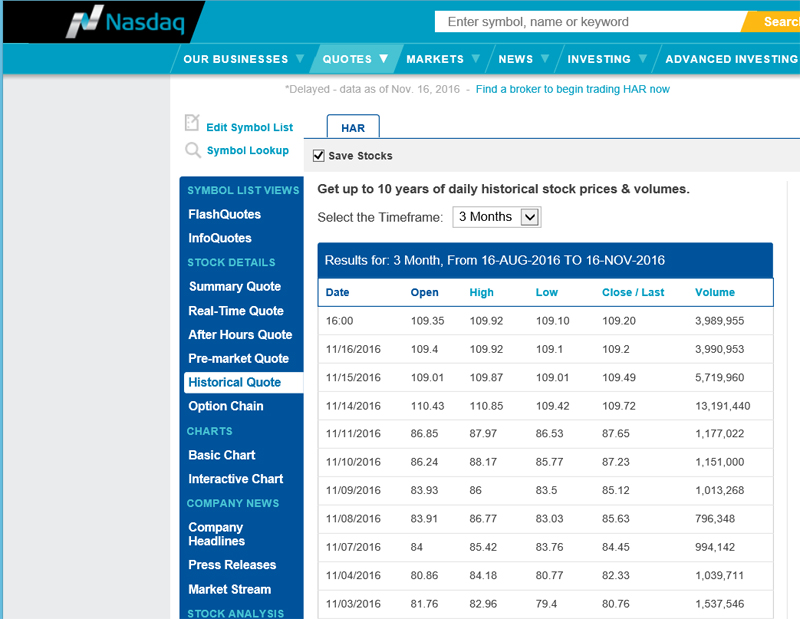Sort table by Volume column header
This screenshot has height=619, width=800.
[715, 292]
